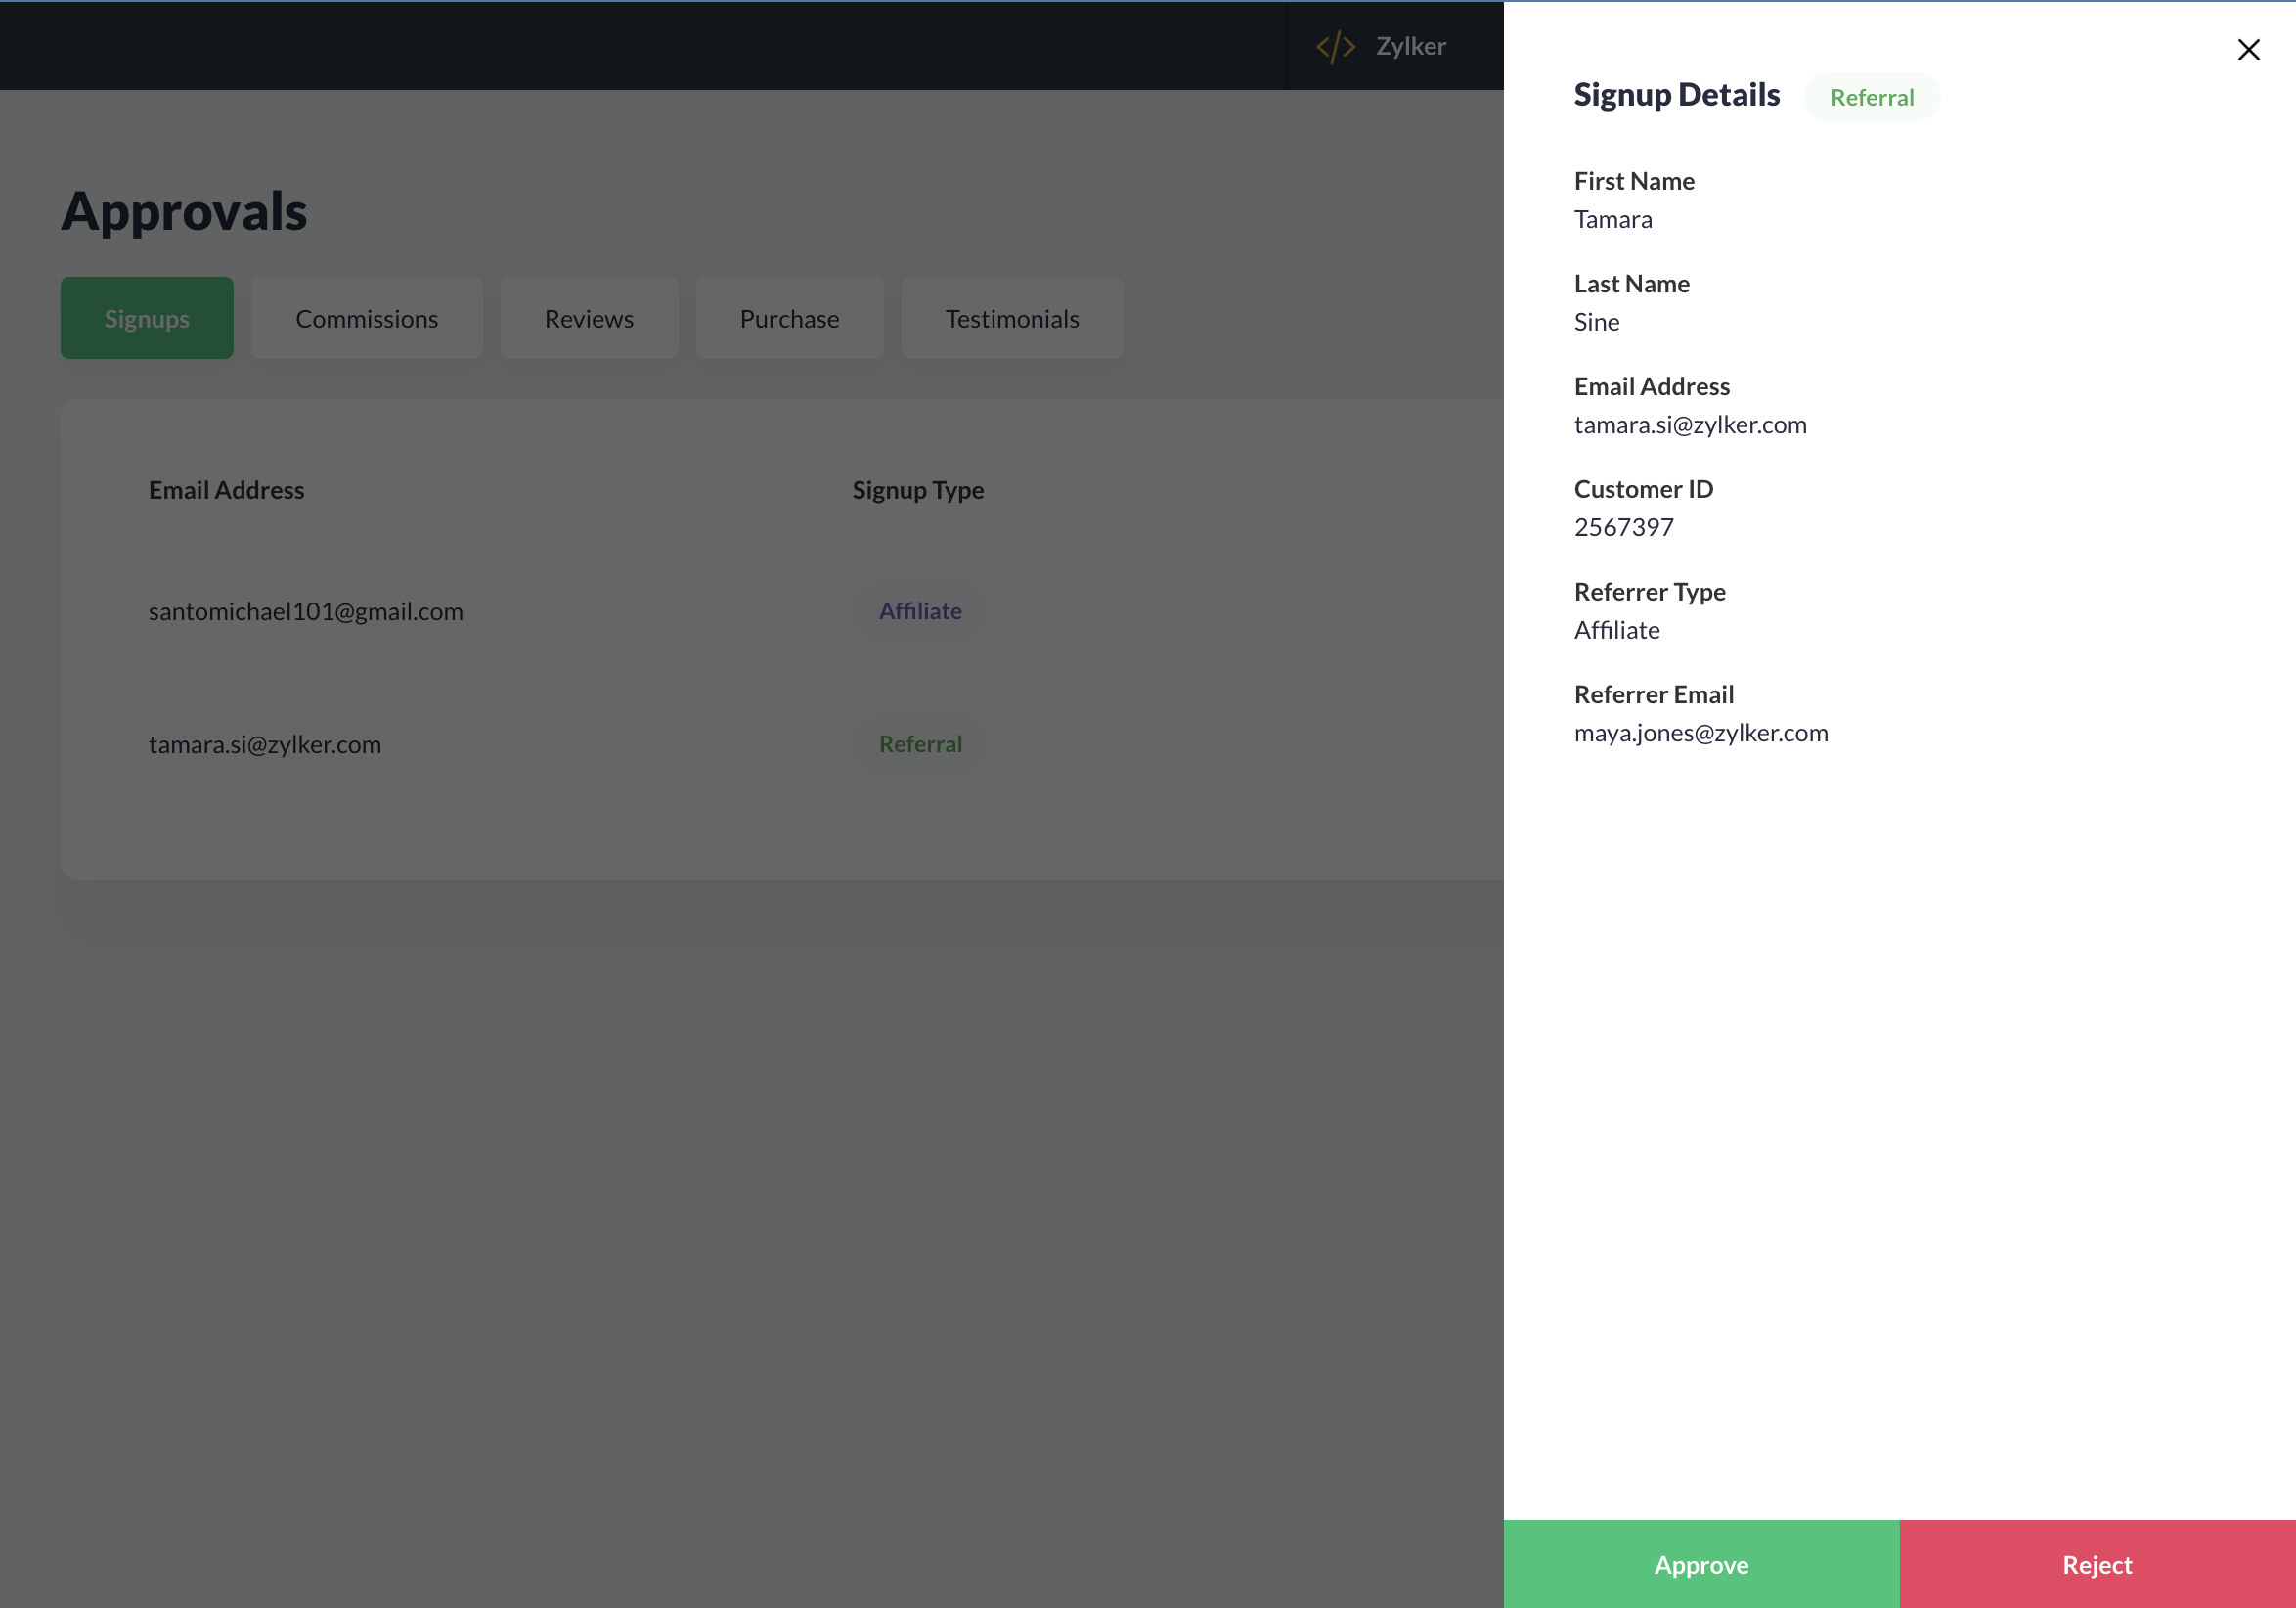Click Approve to accept Tamara's signup
The width and height of the screenshot is (2296, 1608).
[x=1701, y=1564]
